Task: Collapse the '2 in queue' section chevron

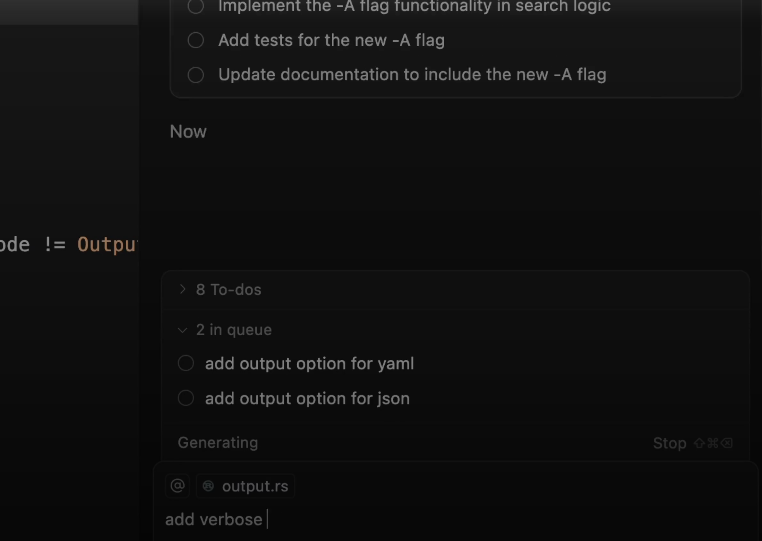Action: point(182,329)
